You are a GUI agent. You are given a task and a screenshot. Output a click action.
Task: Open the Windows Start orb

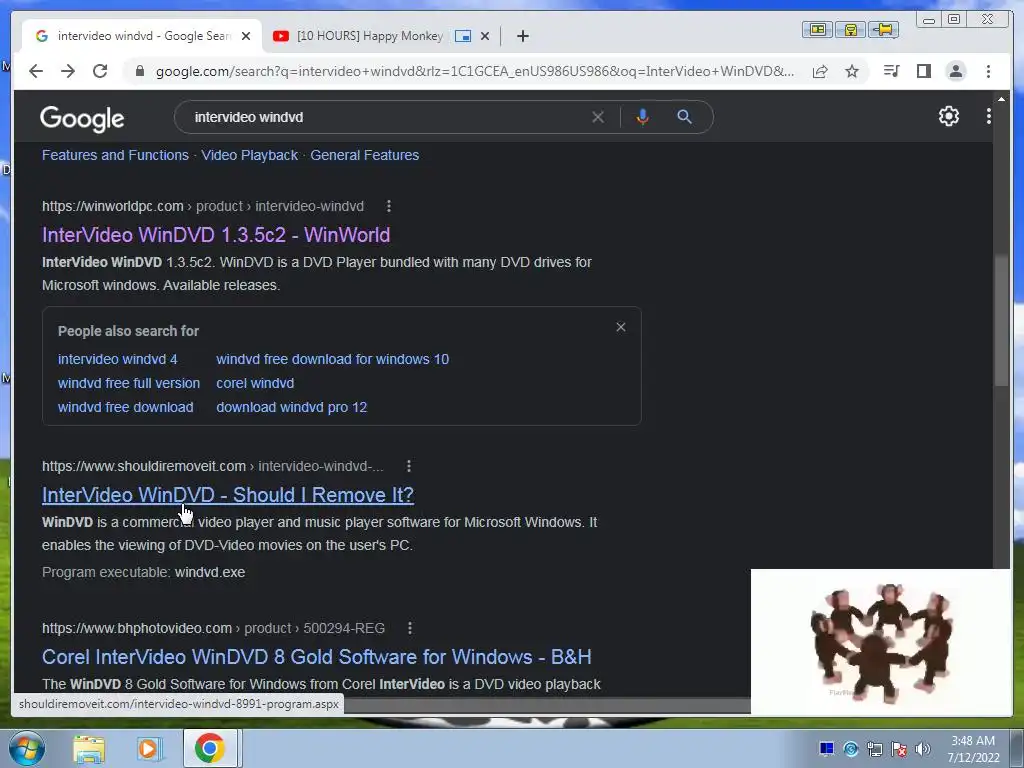[27, 748]
